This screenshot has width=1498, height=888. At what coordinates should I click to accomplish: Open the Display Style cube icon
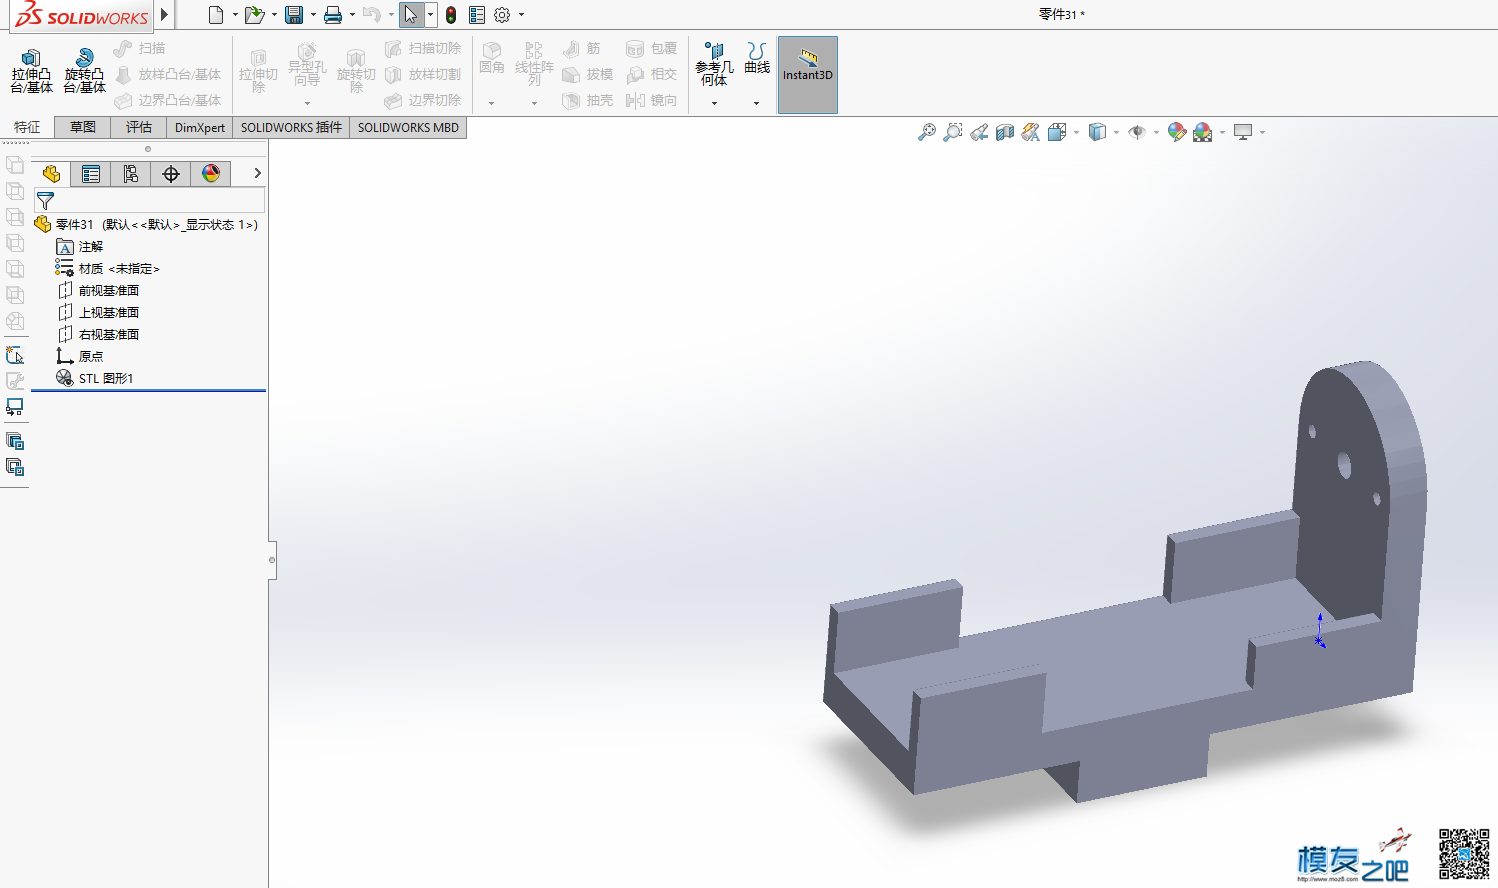[1097, 132]
